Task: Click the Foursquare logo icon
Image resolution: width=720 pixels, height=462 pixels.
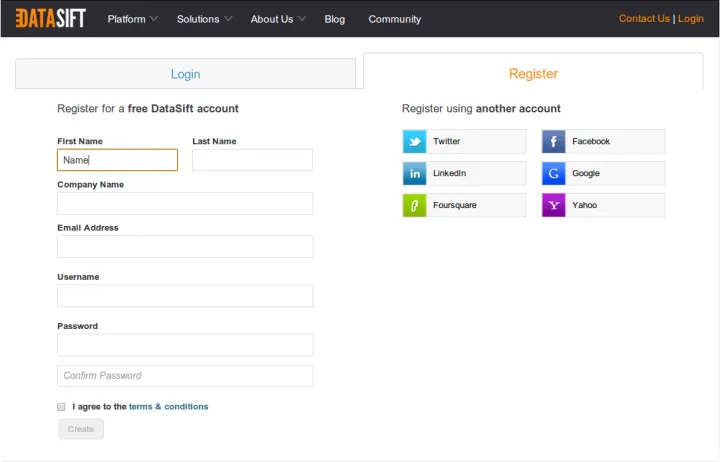Action: tap(415, 206)
